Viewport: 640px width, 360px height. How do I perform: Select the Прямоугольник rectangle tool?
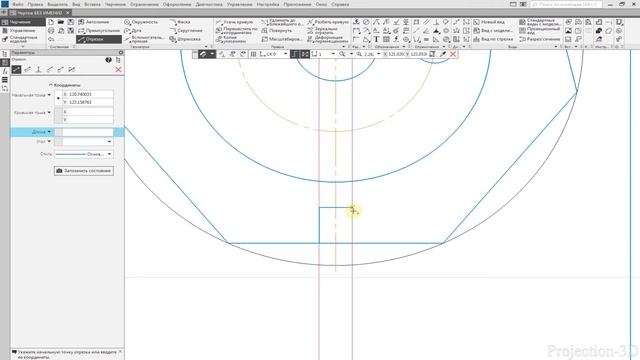[x=99, y=31]
